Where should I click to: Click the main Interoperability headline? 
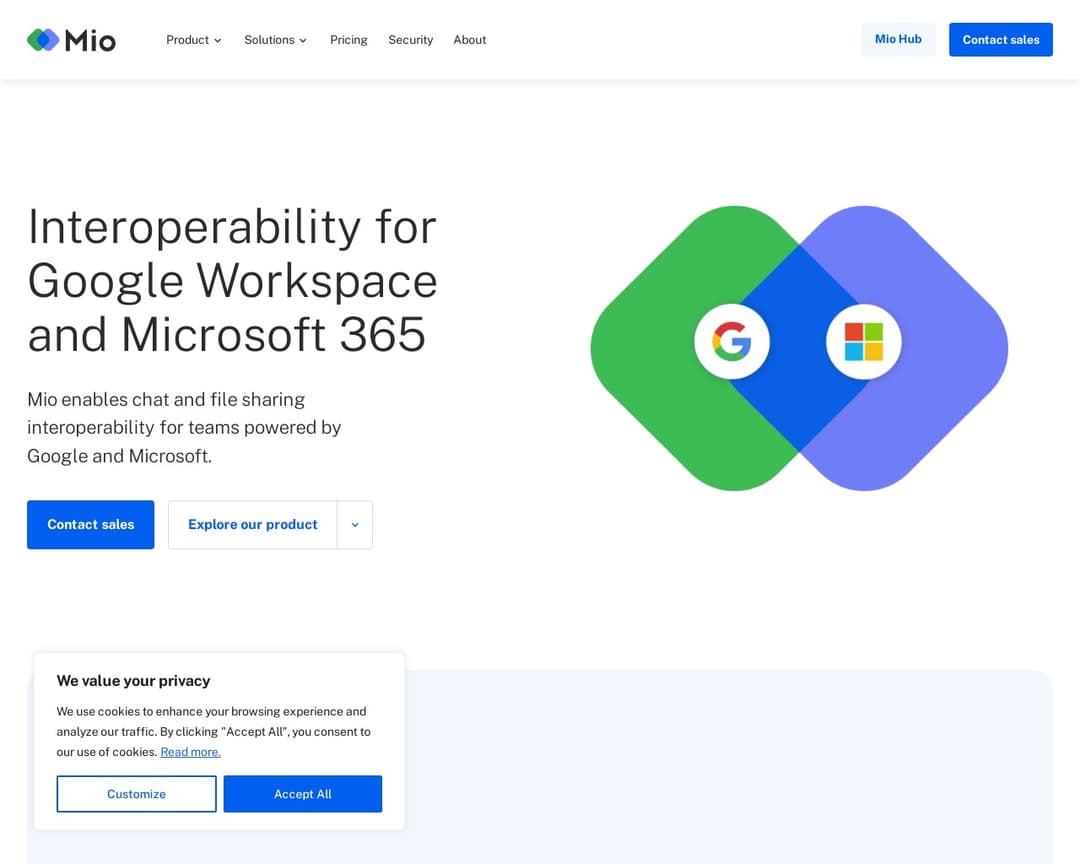tap(232, 280)
